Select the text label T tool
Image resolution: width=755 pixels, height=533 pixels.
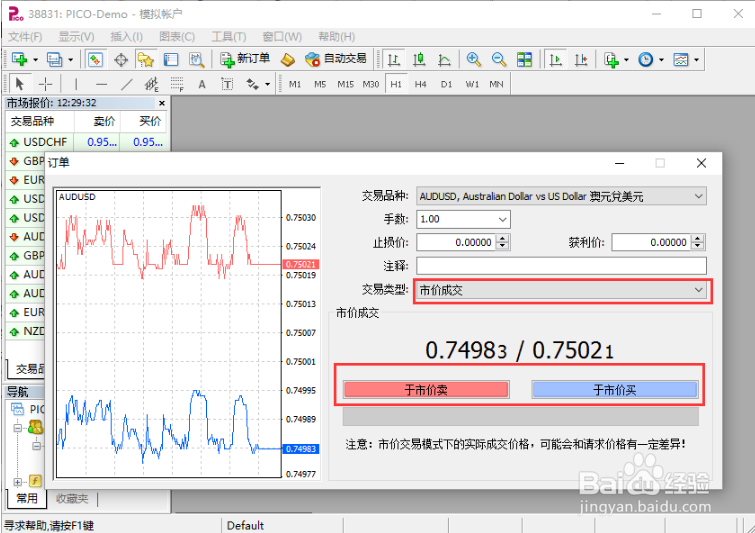[x=227, y=84]
